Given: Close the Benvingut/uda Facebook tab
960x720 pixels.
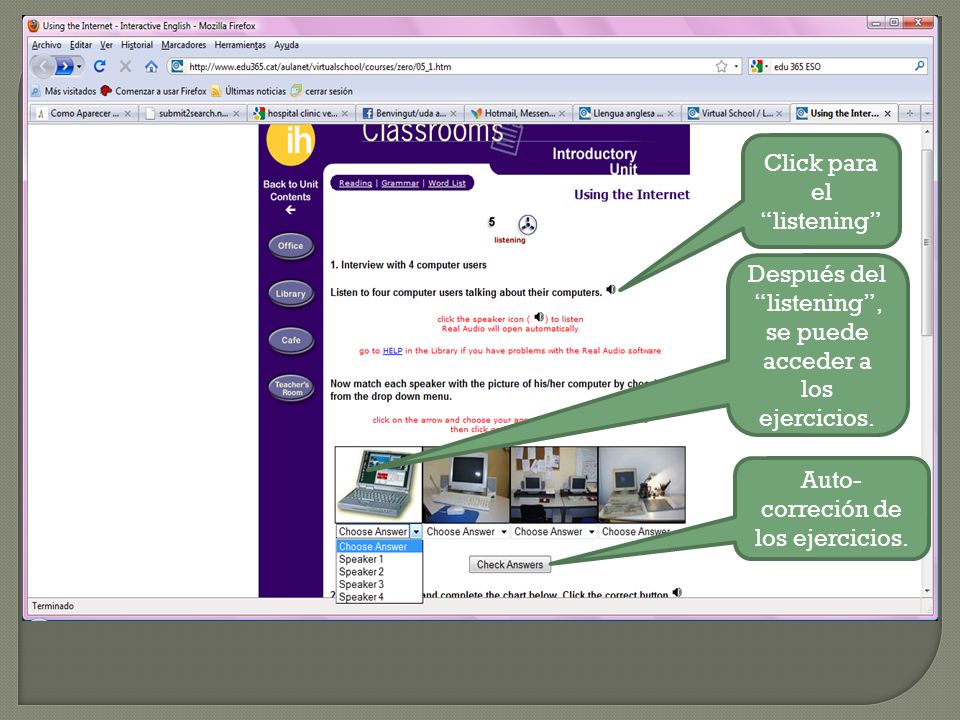Looking at the screenshot, I should (453, 114).
